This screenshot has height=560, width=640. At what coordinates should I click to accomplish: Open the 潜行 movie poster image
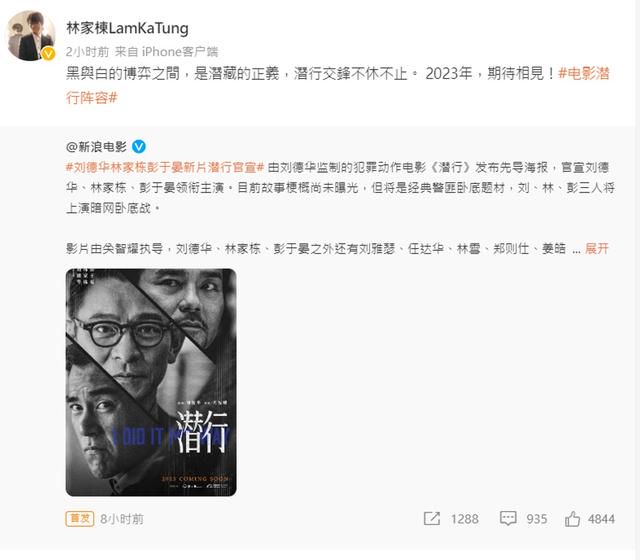pyautogui.click(x=151, y=382)
